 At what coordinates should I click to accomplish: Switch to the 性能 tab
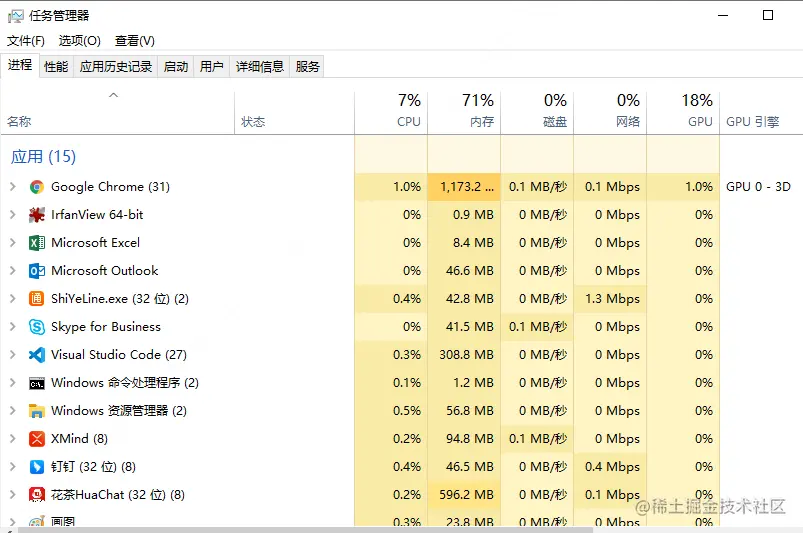(56, 67)
